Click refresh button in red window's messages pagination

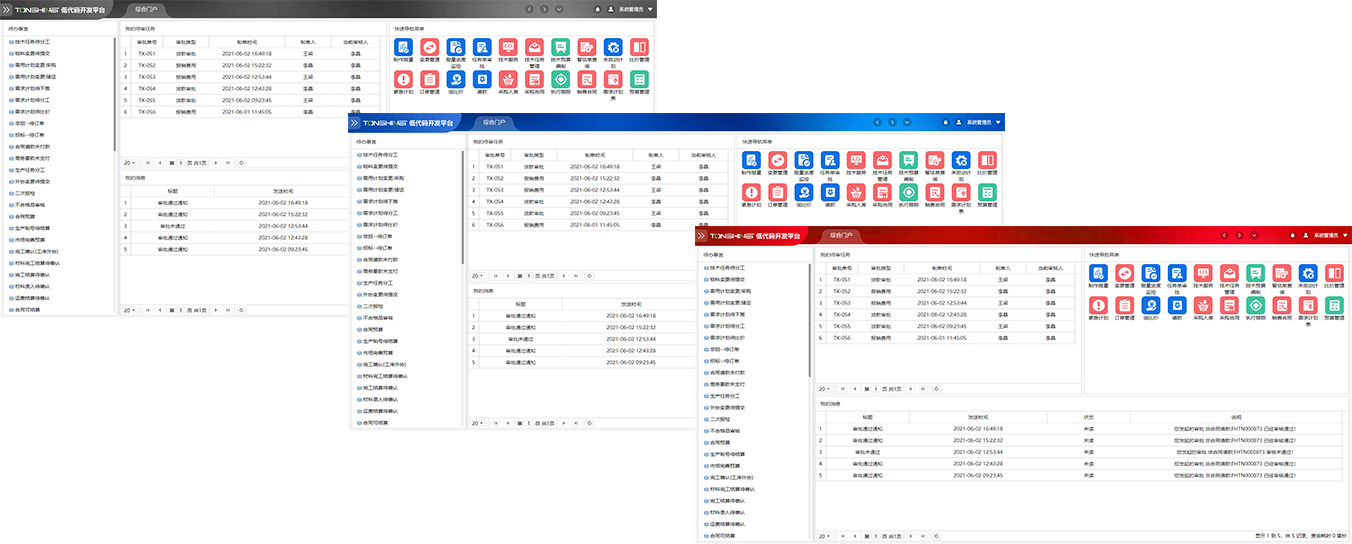point(937,536)
